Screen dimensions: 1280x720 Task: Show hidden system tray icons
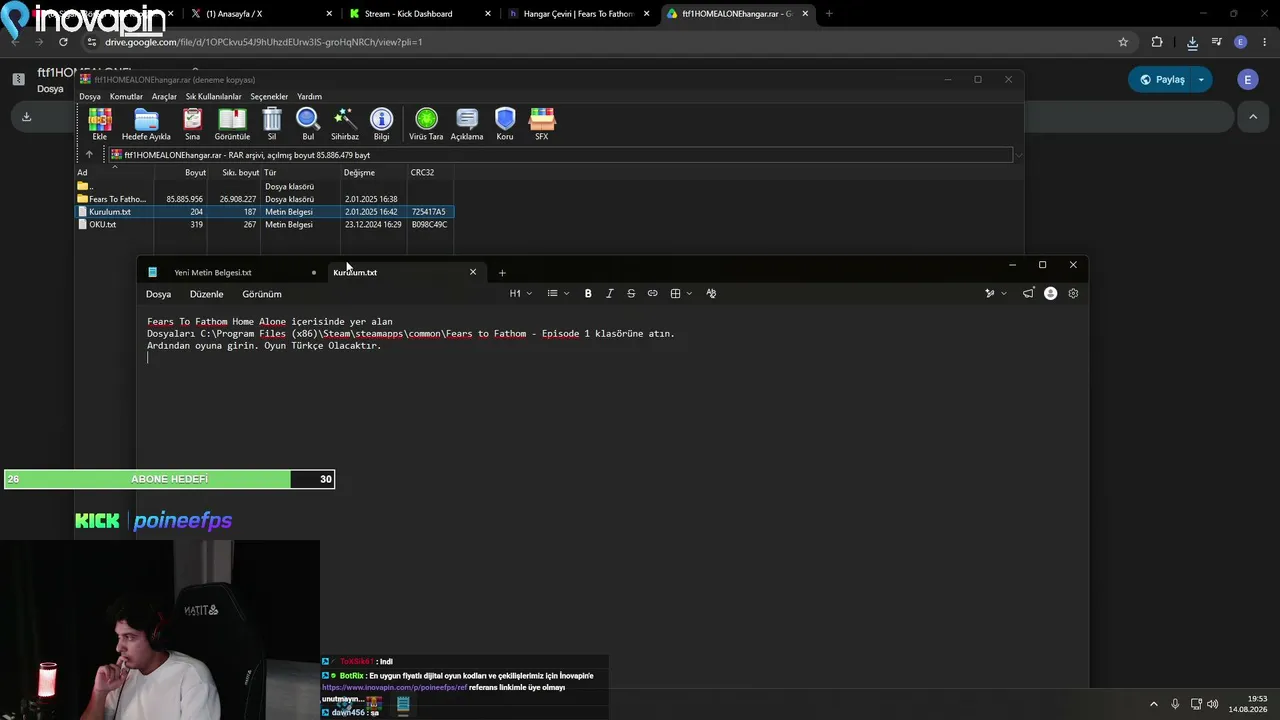coord(1153,704)
